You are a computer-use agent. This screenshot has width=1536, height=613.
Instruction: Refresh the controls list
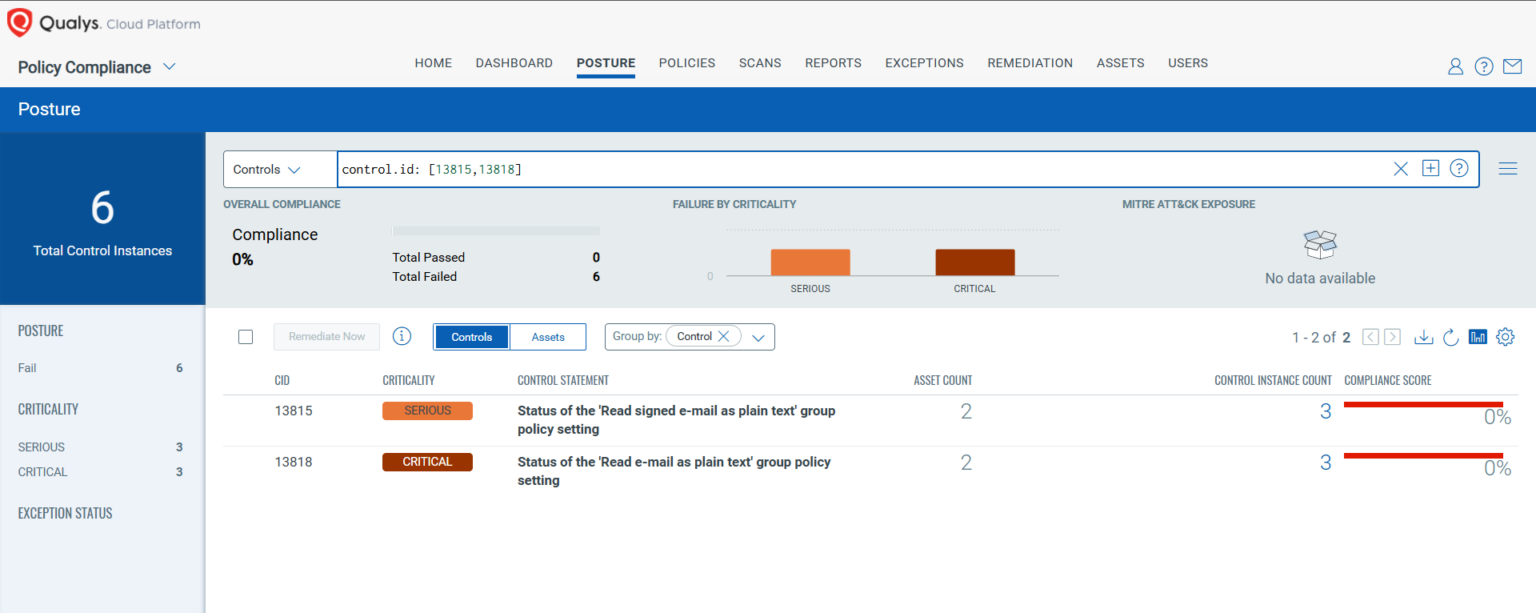pos(1451,337)
